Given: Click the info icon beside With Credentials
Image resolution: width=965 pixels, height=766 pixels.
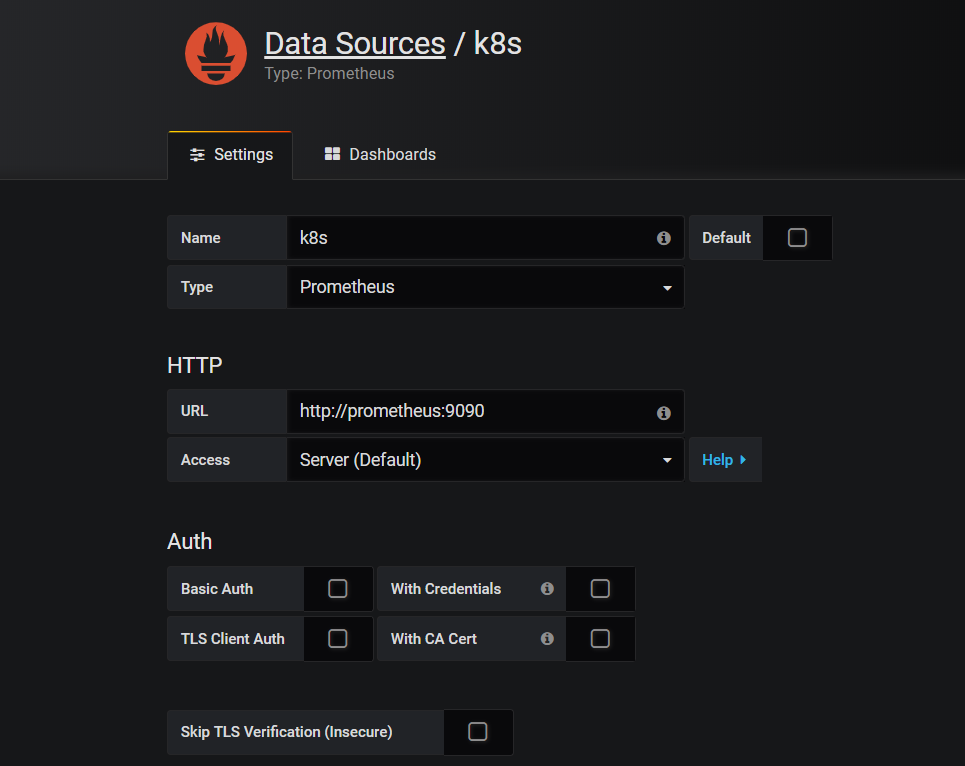Looking at the screenshot, I should 547,589.
